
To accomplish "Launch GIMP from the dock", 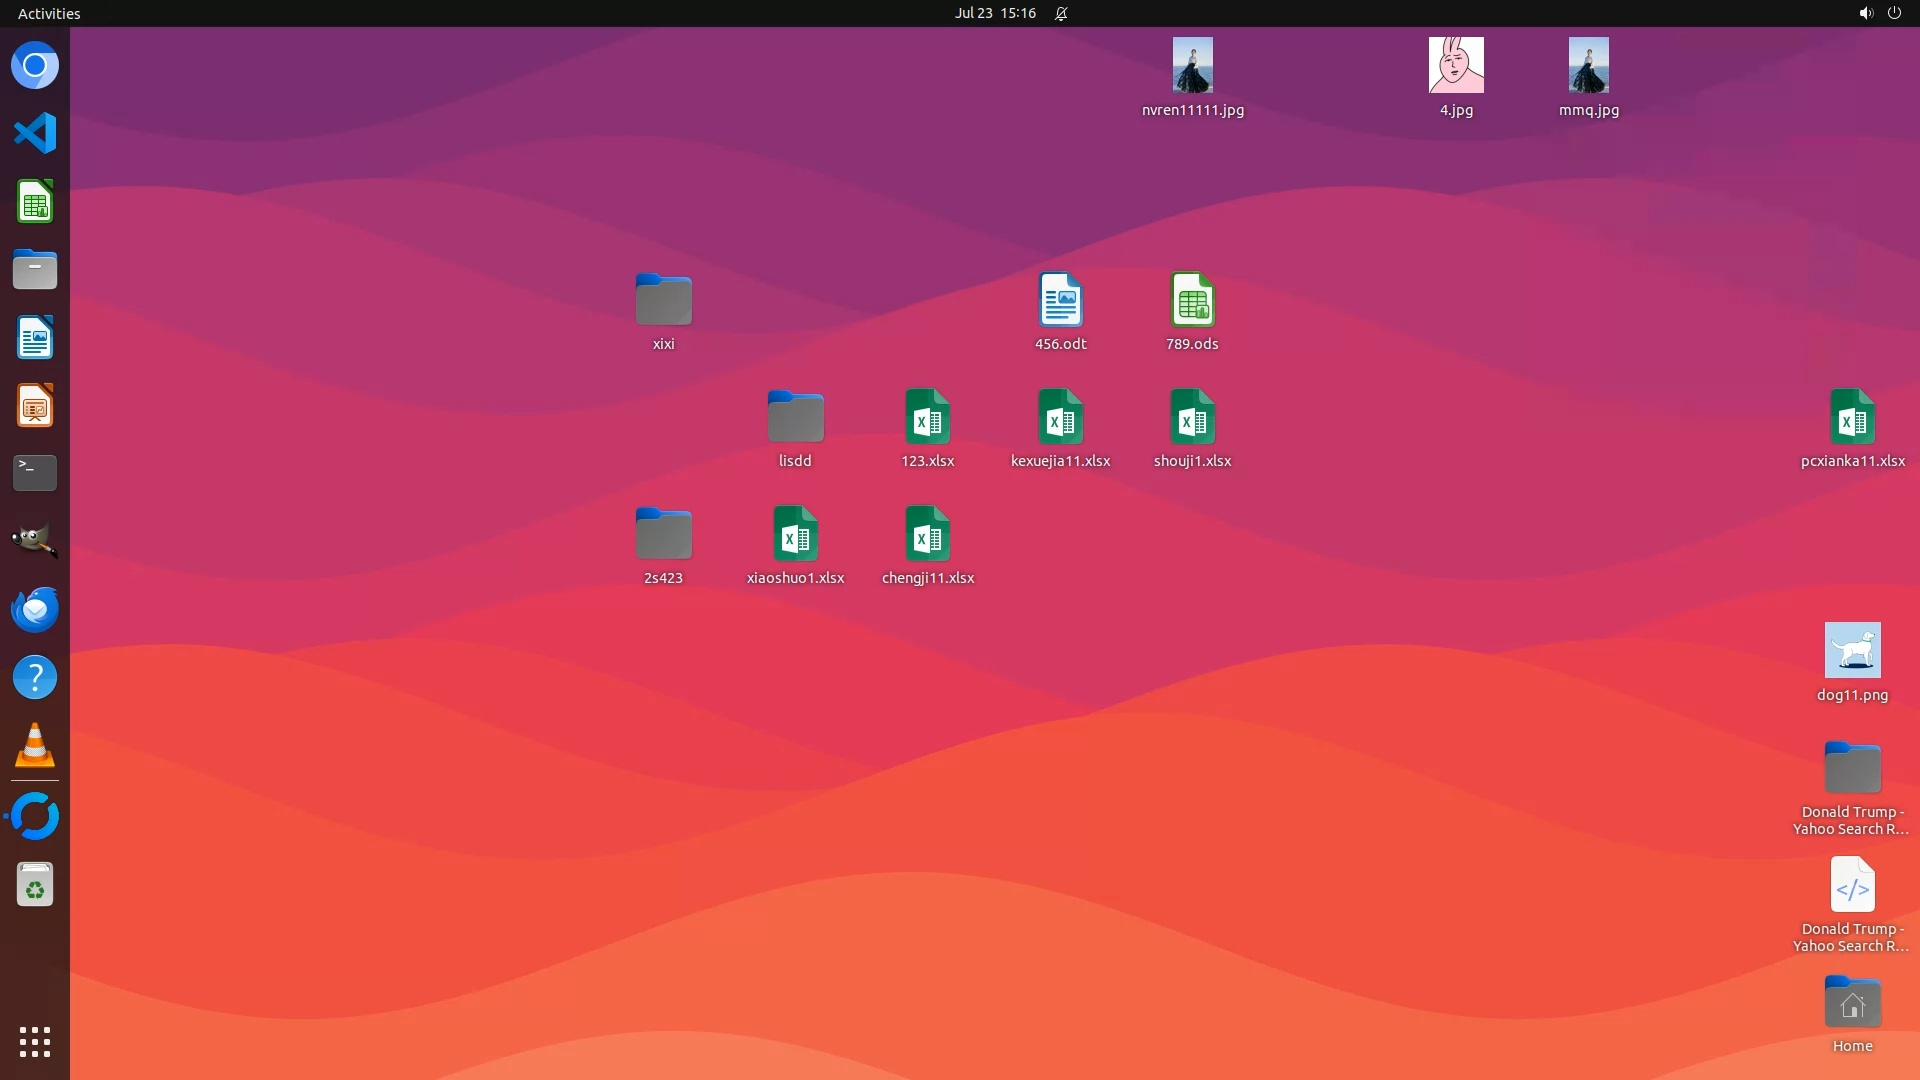I will 35,541.
